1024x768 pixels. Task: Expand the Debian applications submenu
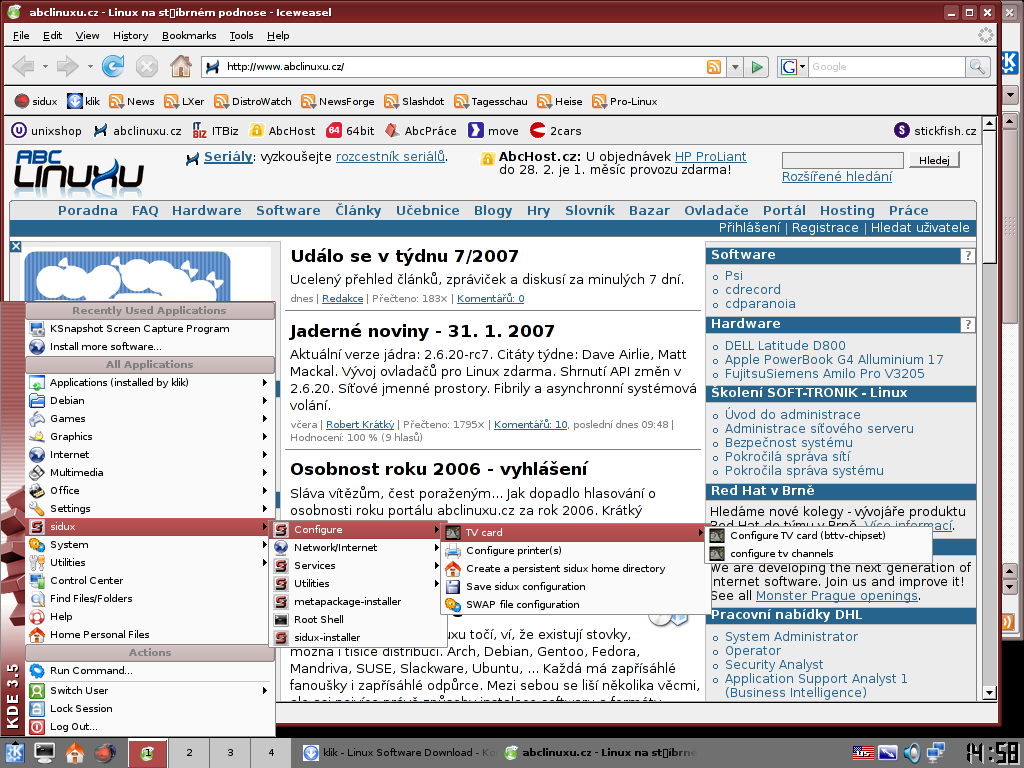click(x=150, y=400)
